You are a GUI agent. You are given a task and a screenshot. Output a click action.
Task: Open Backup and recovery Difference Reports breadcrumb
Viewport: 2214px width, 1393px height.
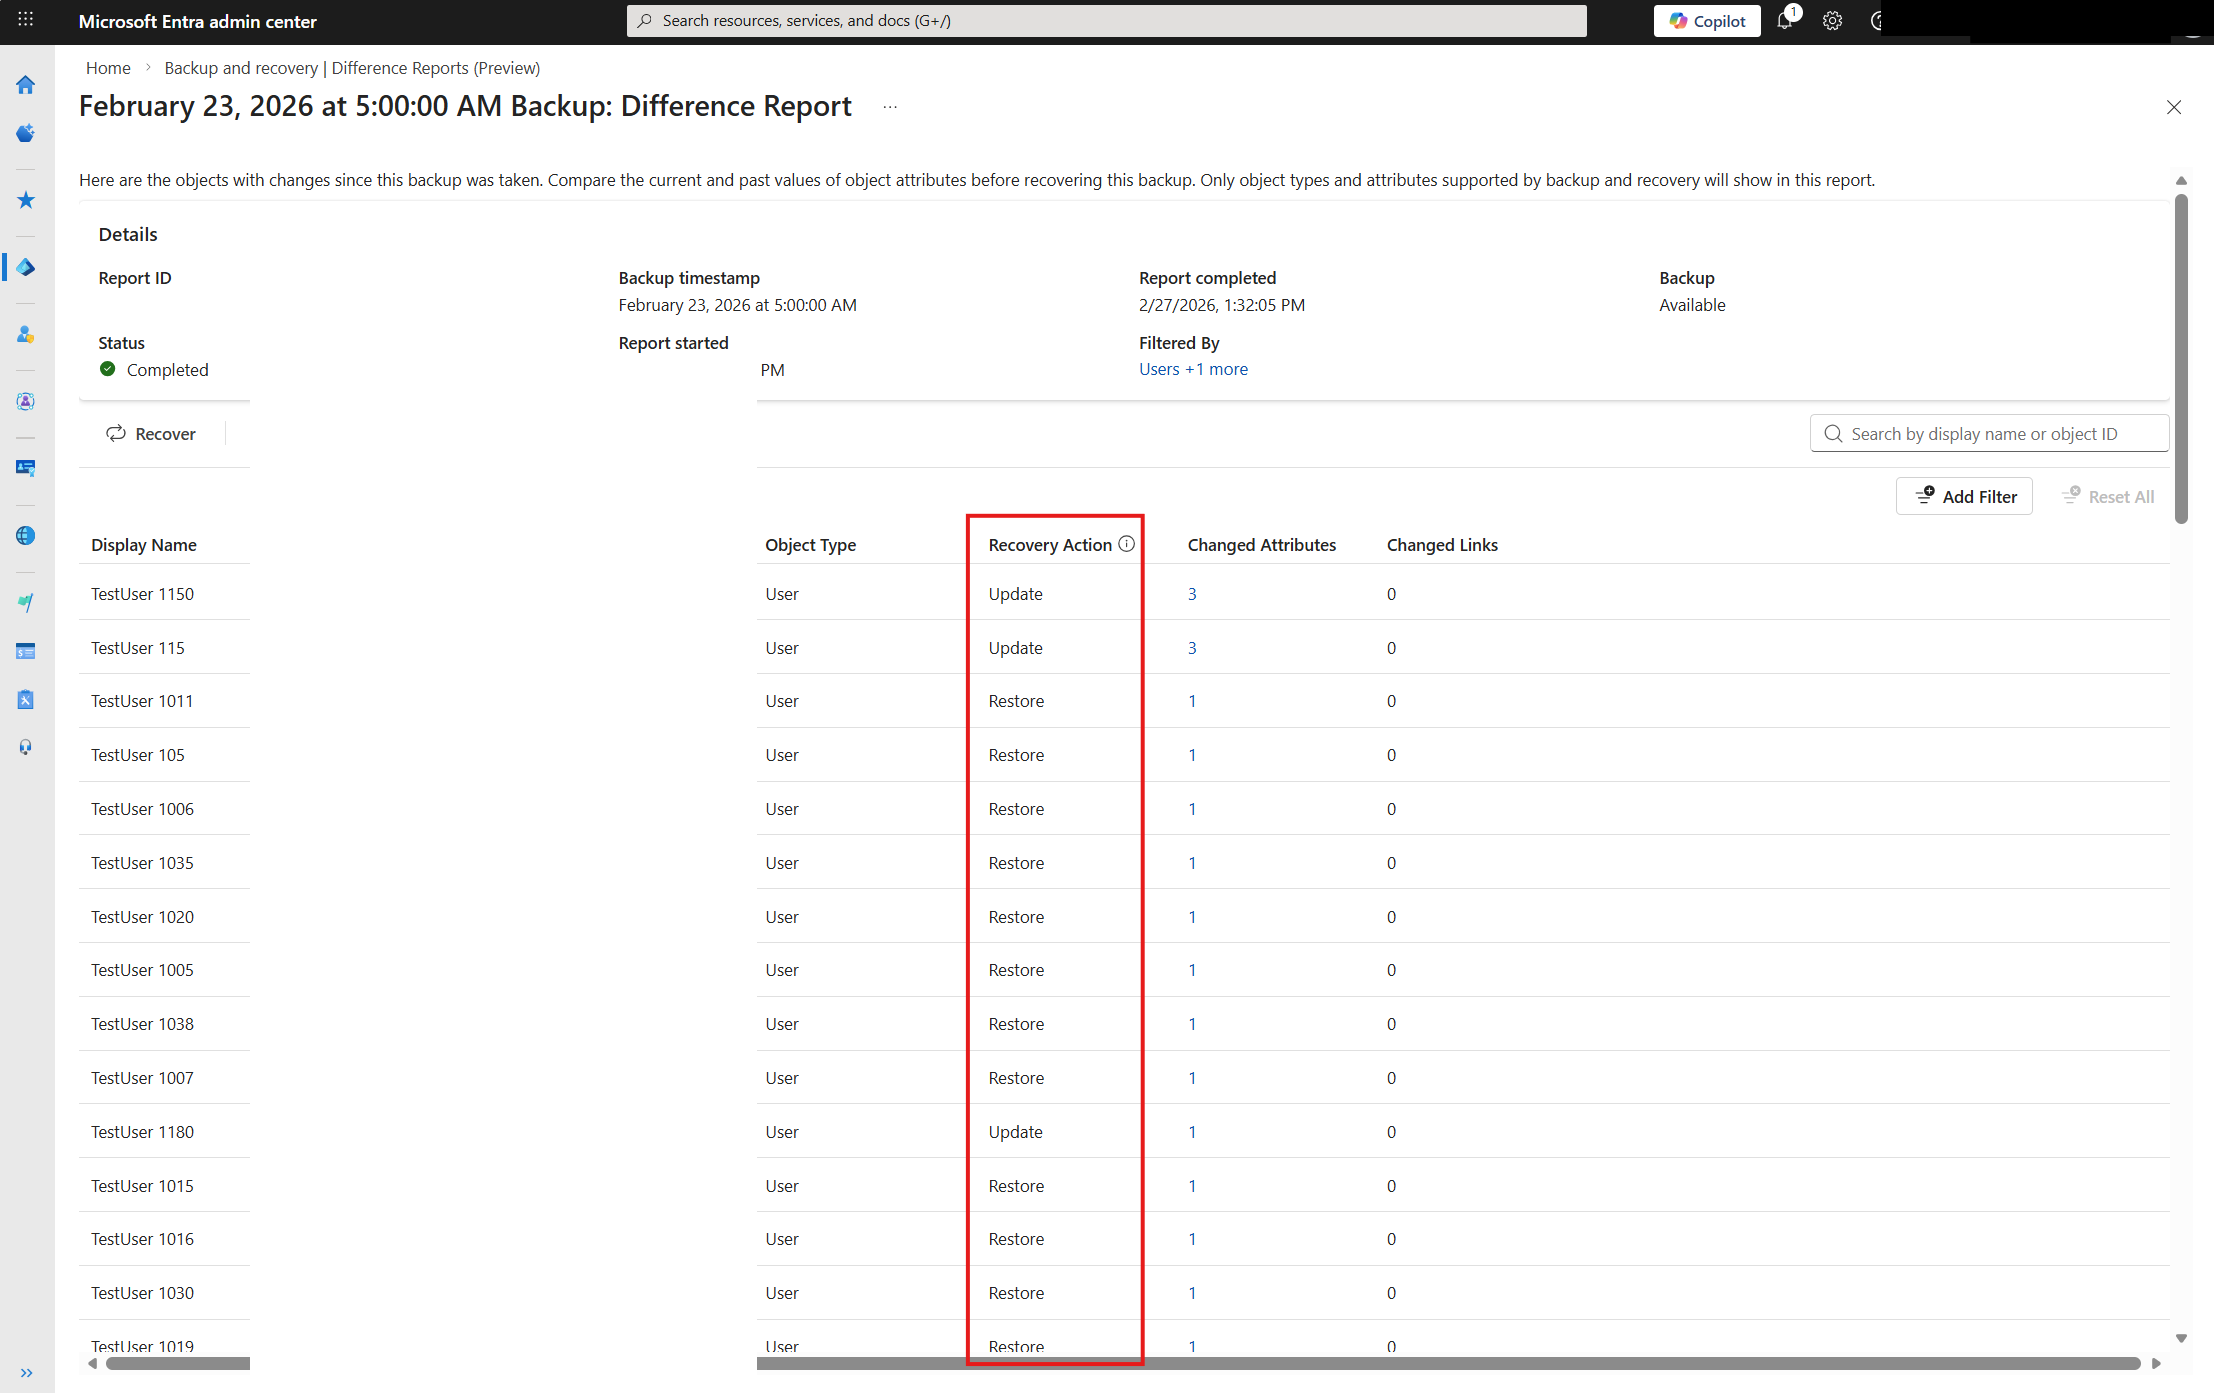pos(352,68)
